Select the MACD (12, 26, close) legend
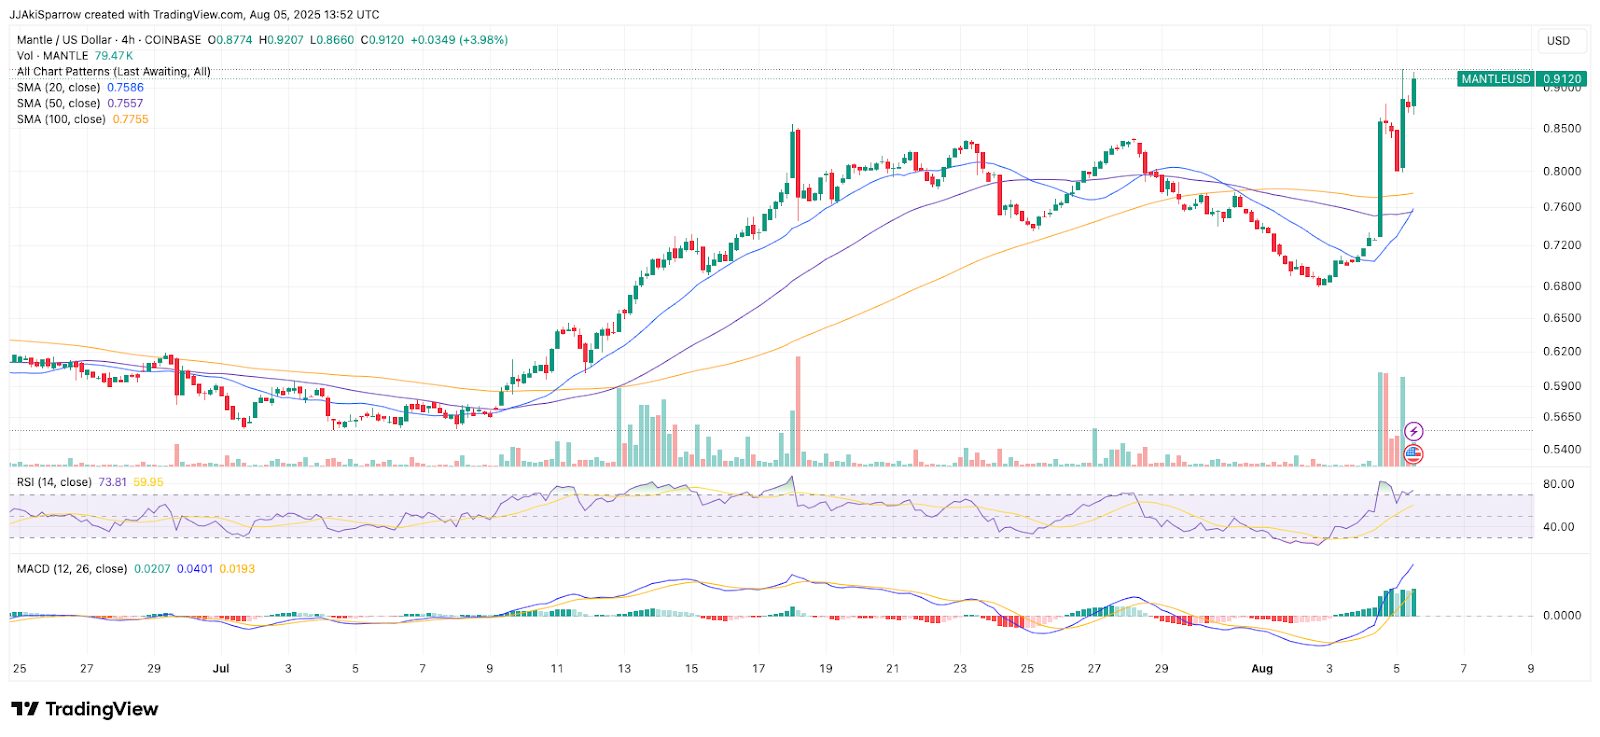The image size is (1600, 737). [71, 569]
